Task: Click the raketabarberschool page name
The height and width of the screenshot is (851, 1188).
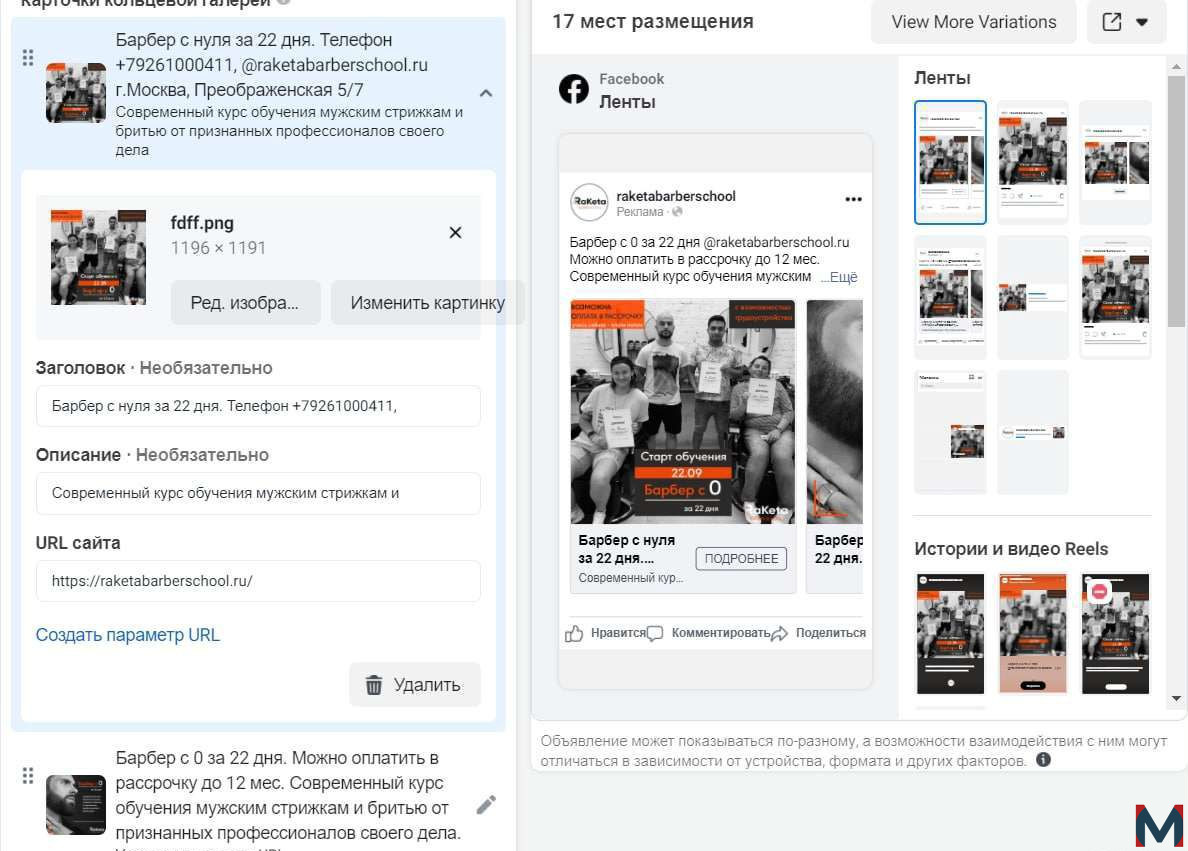Action: pos(676,196)
